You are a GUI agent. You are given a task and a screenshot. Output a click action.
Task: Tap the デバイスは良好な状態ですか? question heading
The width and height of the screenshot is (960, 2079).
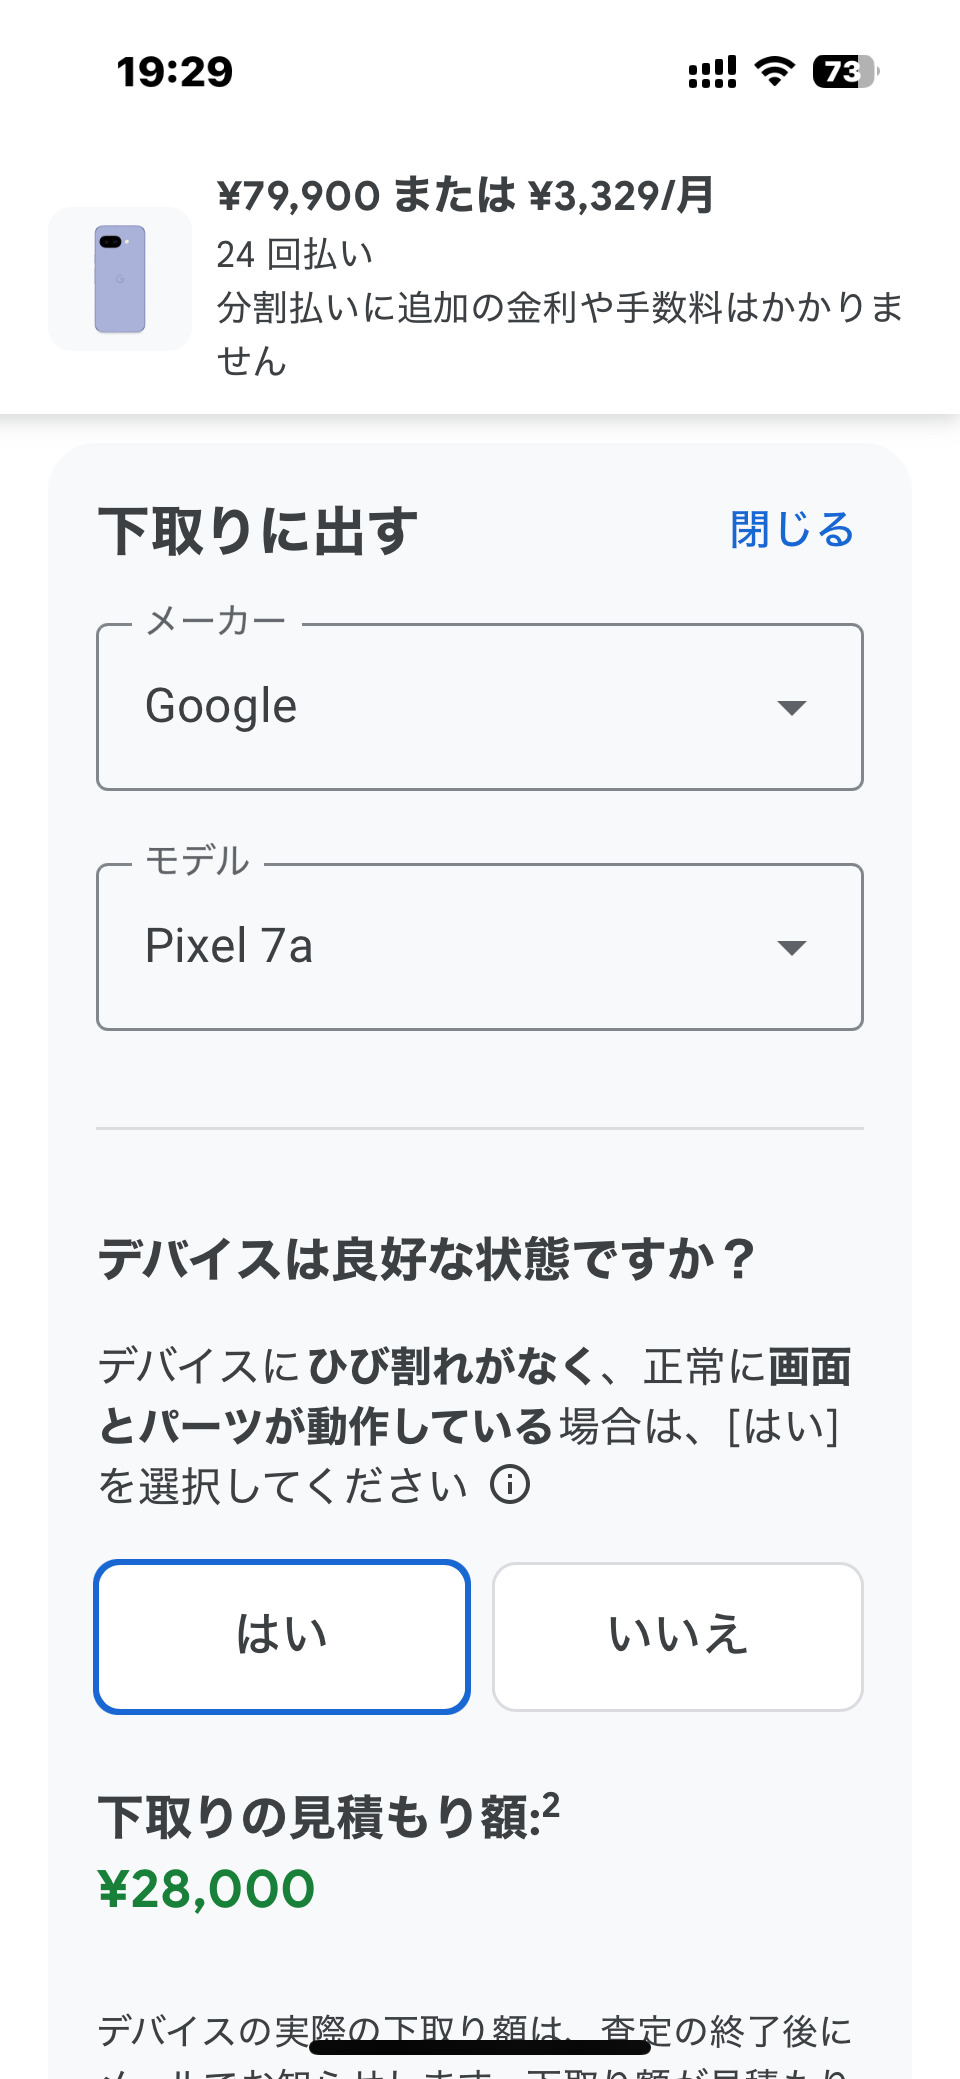tap(427, 1259)
